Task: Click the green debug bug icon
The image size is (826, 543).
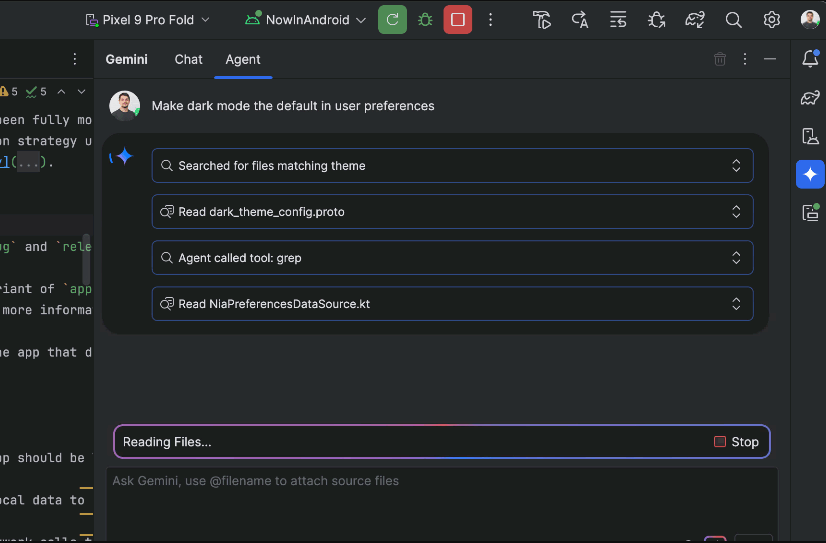Action: coord(425,20)
